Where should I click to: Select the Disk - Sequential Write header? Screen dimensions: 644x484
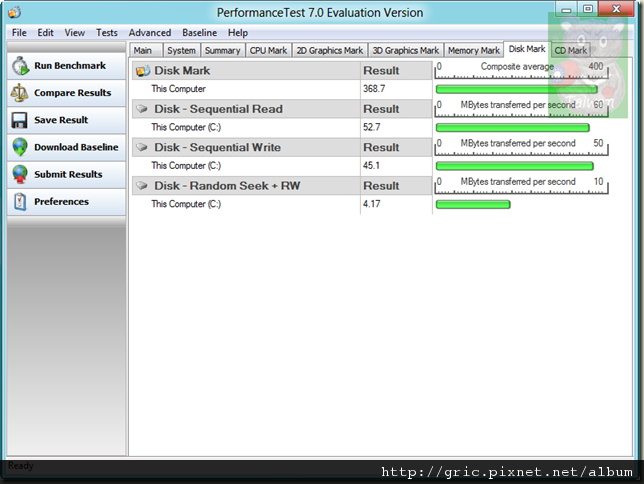click(217, 147)
